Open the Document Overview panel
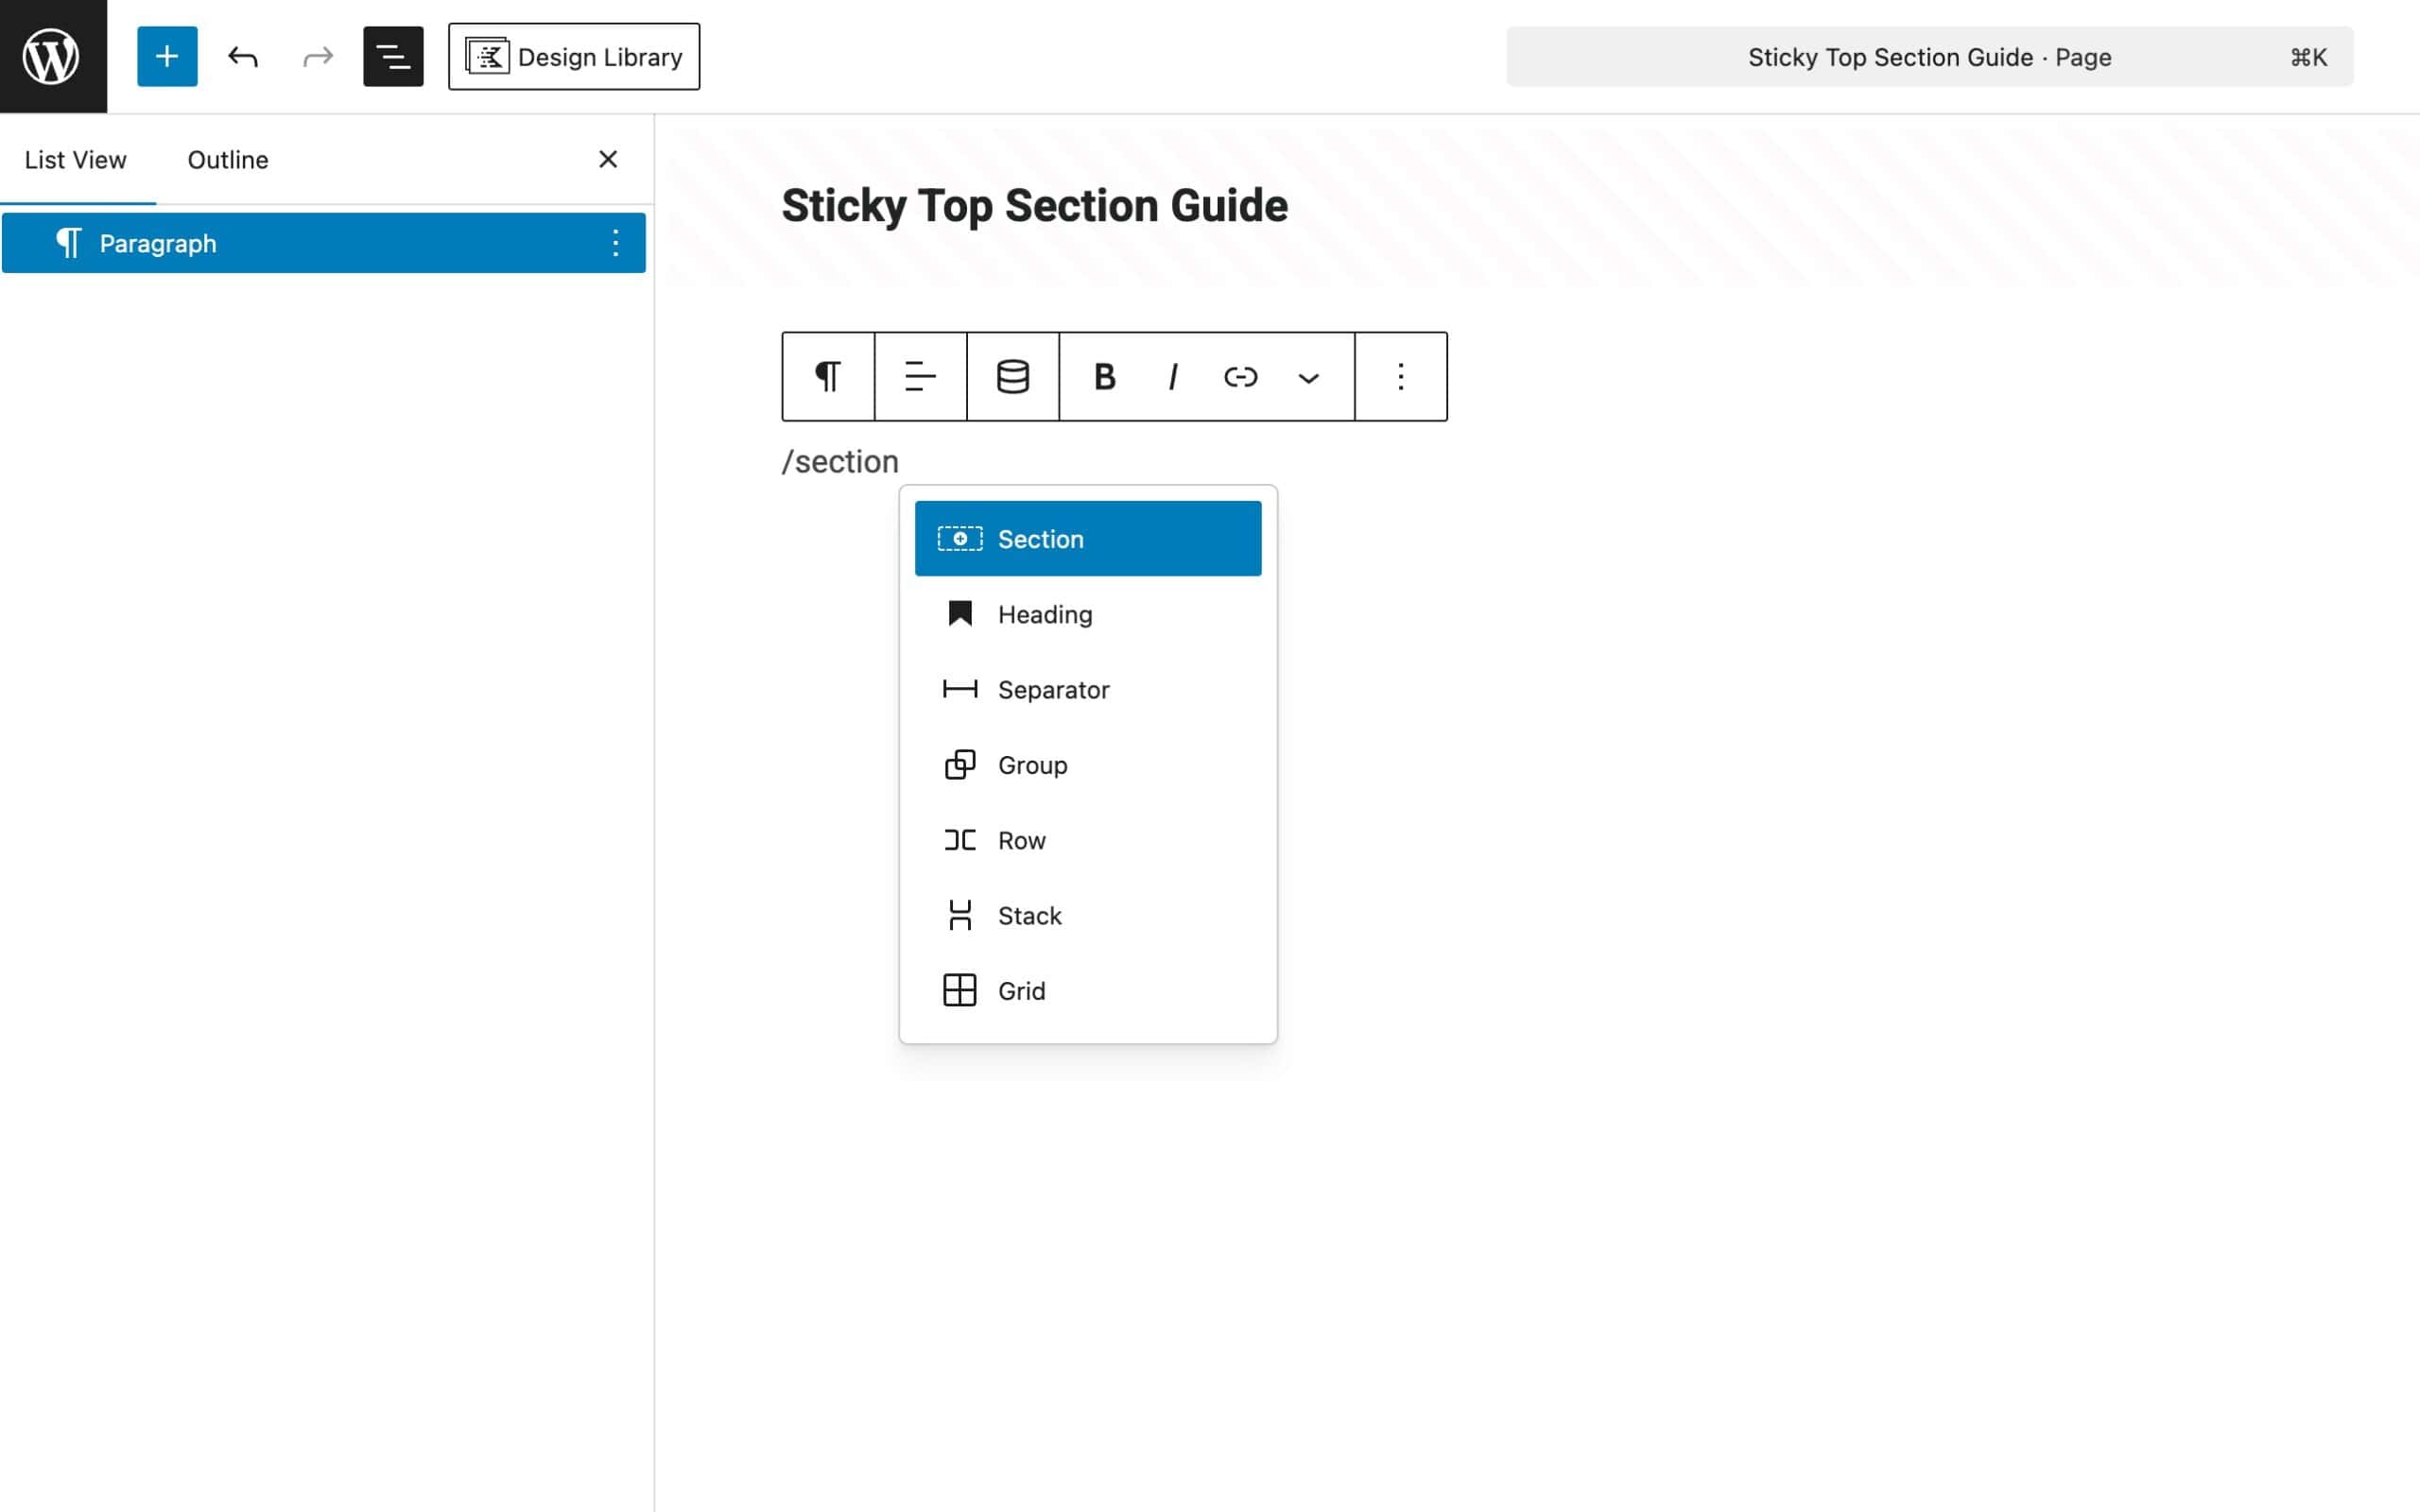This screenshot has height=1512, width=2420. click(x=392, y=56)
